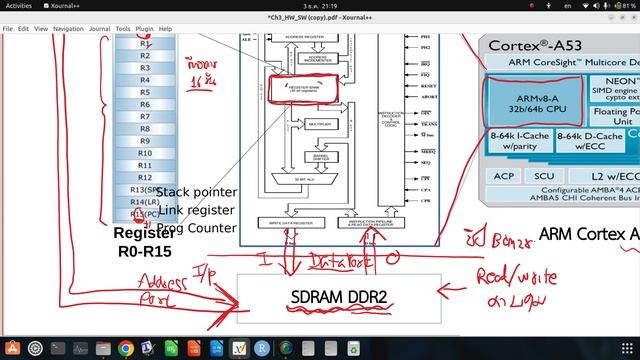Open the volume indicator in the top bar

pyautogui.click(x=596, y=6)
